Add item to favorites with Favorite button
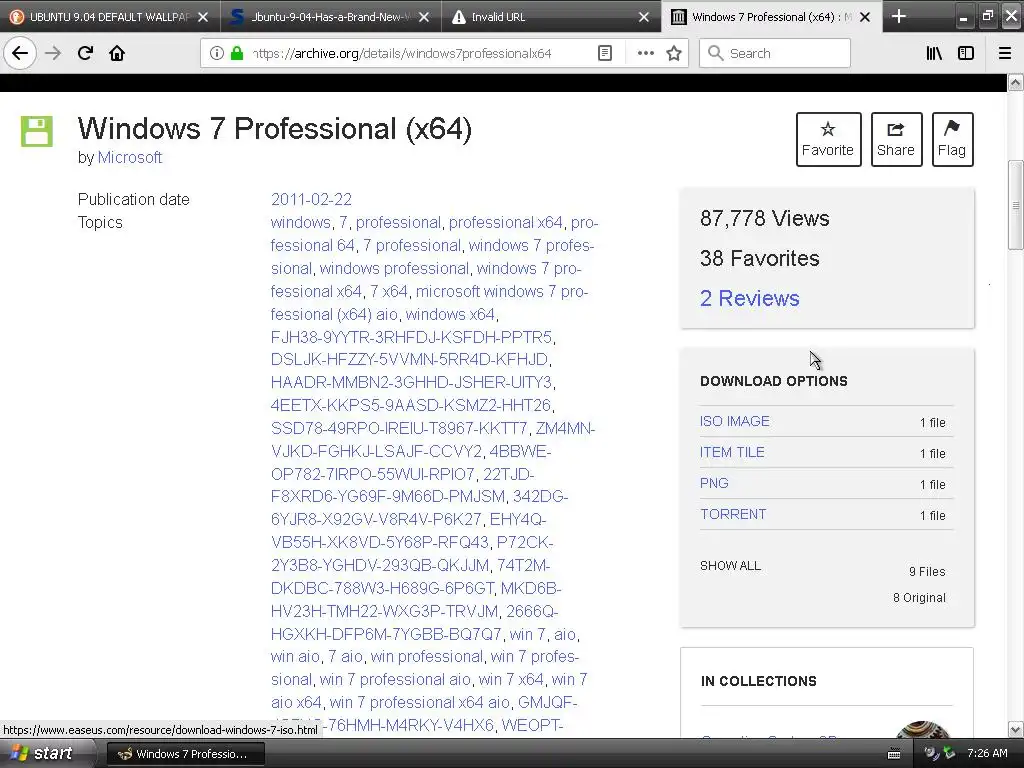Viewport: 1024px width, 768px height. coord(828,139)
